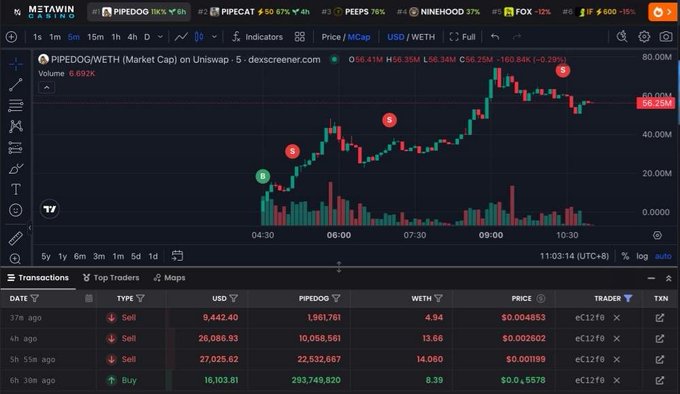Image resolution: width=680 pixels, height=394 pixels.
Task: Open the WETH column filter
Action: pyautogui.click(x=438, y=298)
